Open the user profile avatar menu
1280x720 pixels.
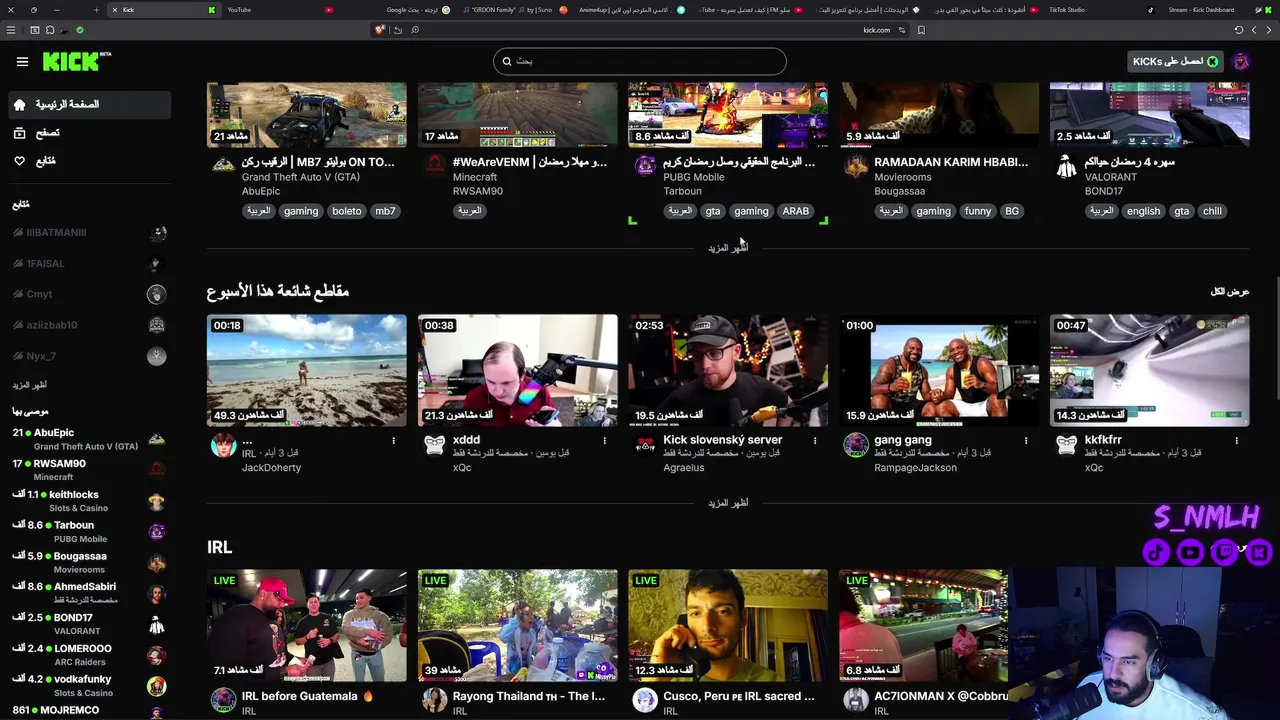[x=1241, y=61]
